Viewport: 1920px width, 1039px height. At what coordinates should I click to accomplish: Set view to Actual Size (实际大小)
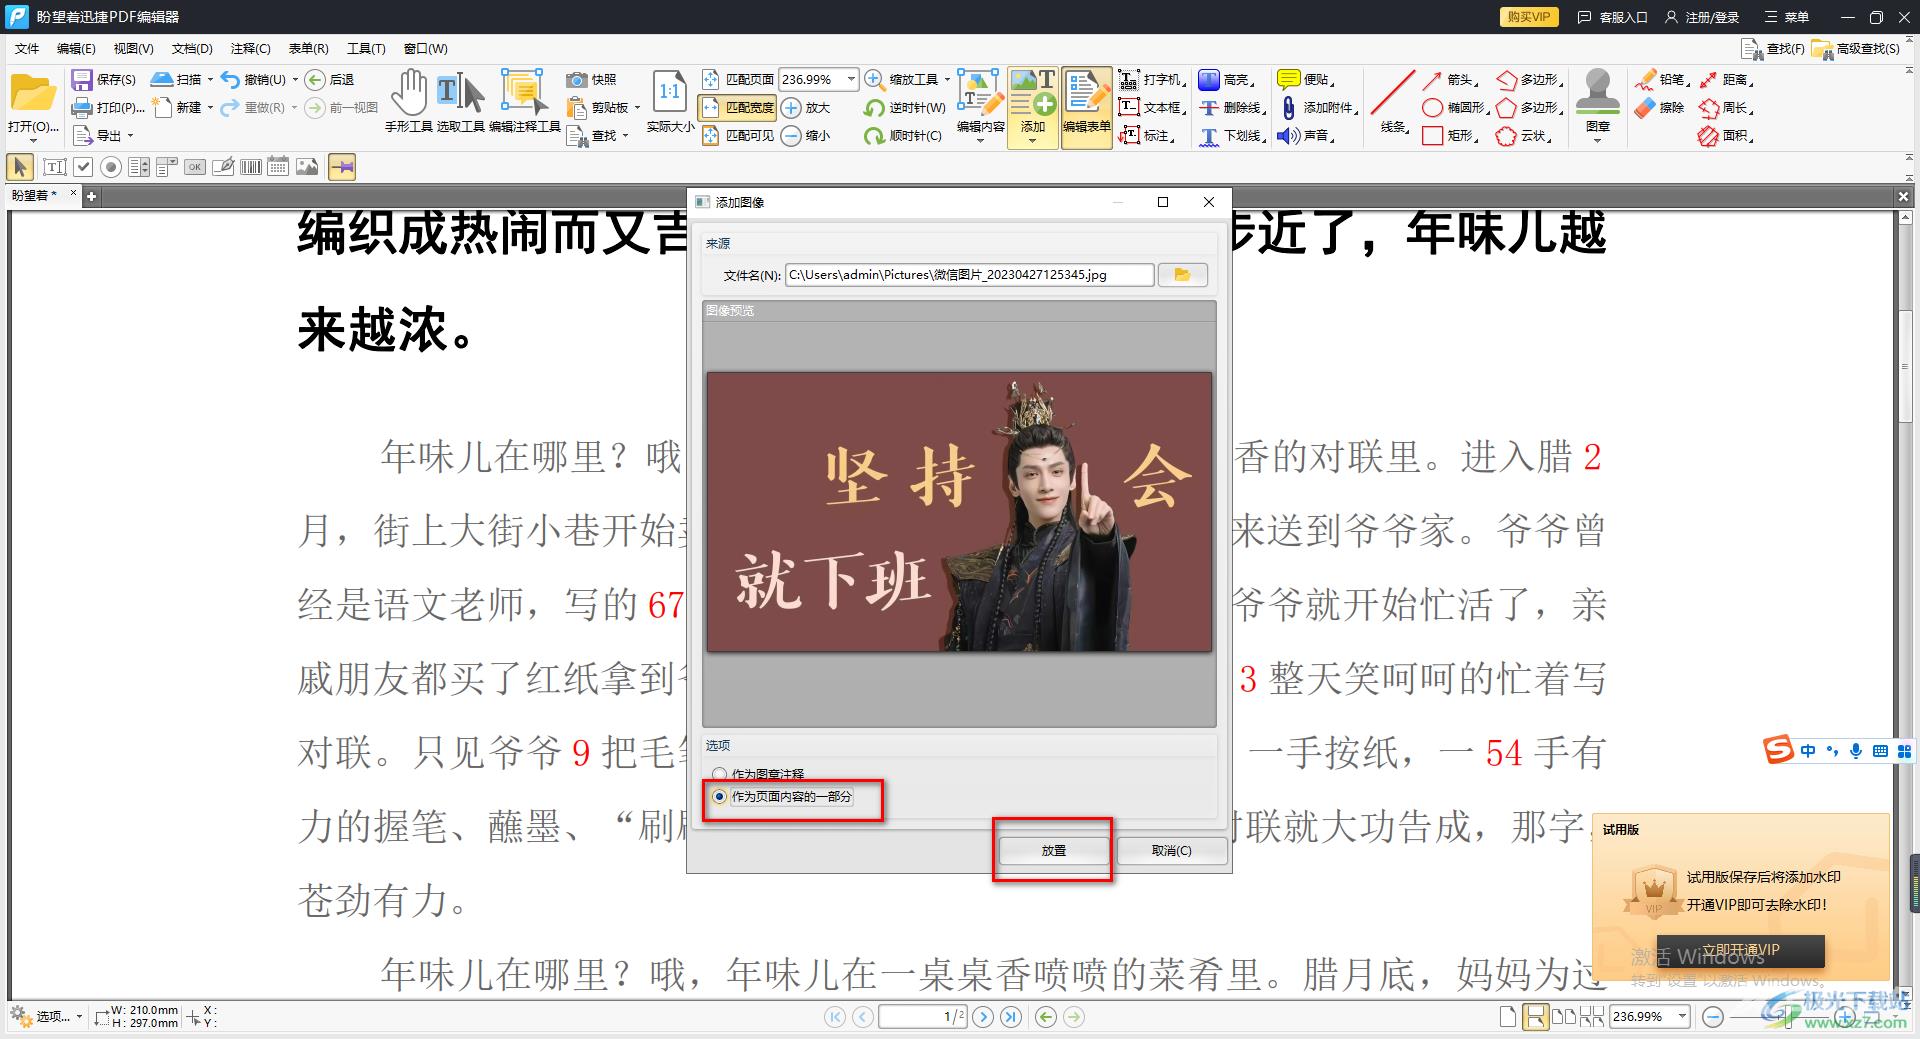click(x=670, y=101)
